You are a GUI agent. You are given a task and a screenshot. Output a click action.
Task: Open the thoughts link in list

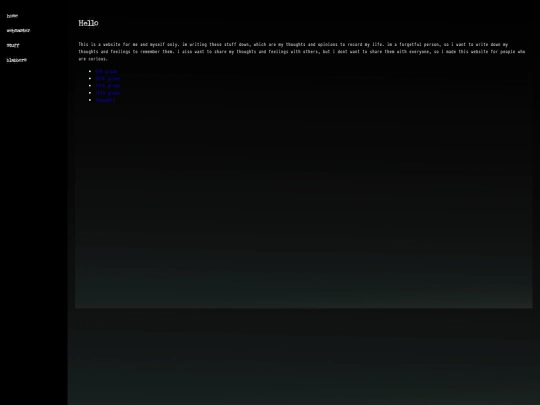click(105, 100)
